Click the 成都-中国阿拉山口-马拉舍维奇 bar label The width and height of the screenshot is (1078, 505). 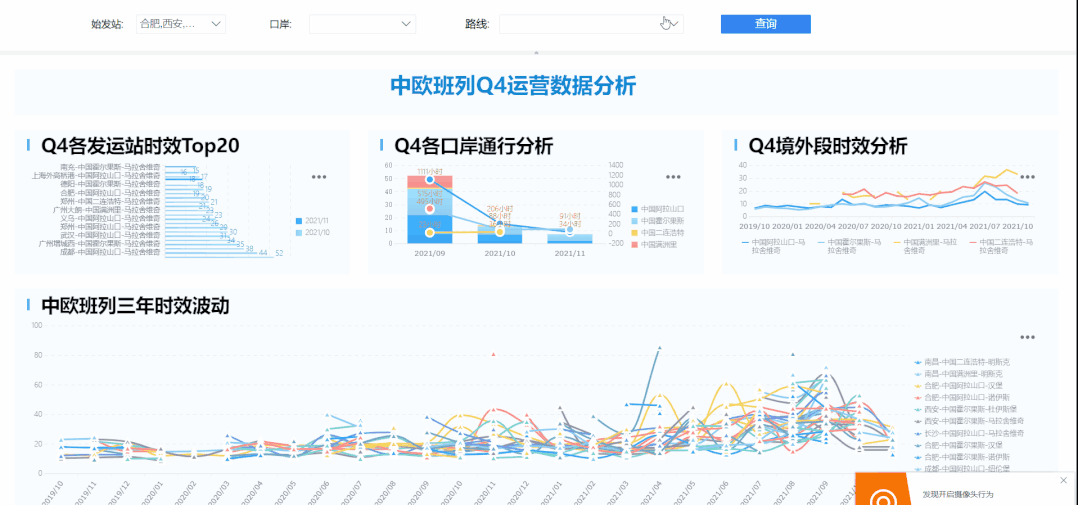pyautogui.click(x=111, y=253)
